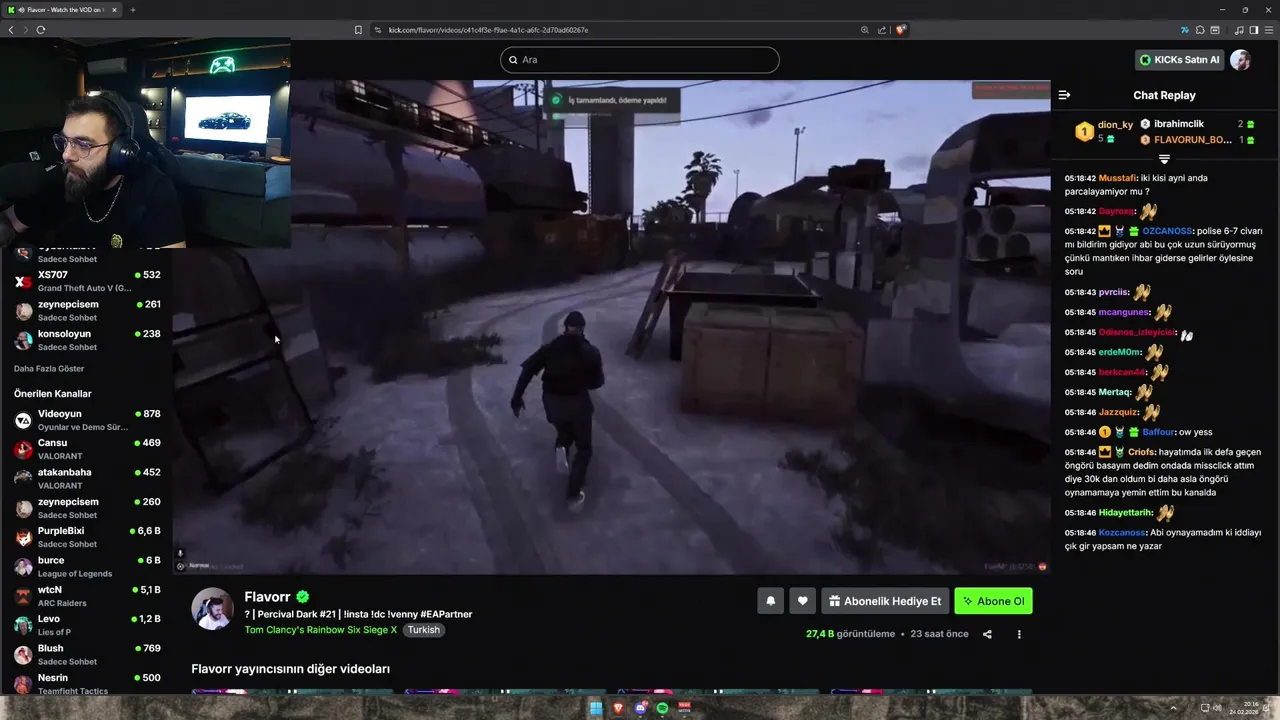Click the OZCANOSS username in chat

point(1167,231)
